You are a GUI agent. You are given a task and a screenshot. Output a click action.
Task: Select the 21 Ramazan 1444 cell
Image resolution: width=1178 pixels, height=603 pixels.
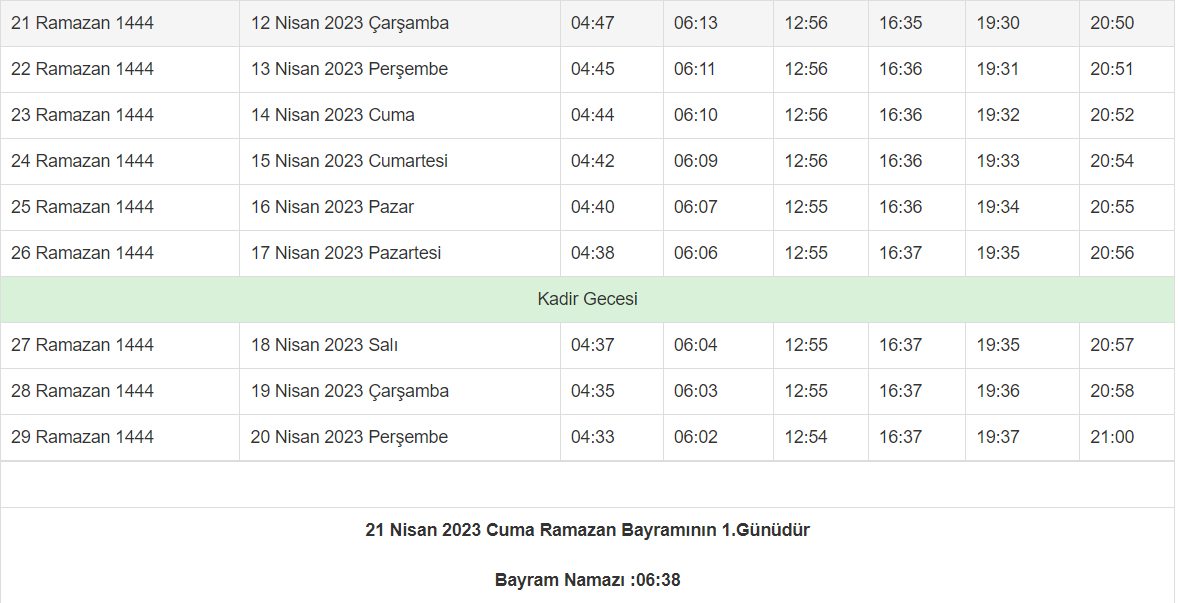[x=82, y=23]
